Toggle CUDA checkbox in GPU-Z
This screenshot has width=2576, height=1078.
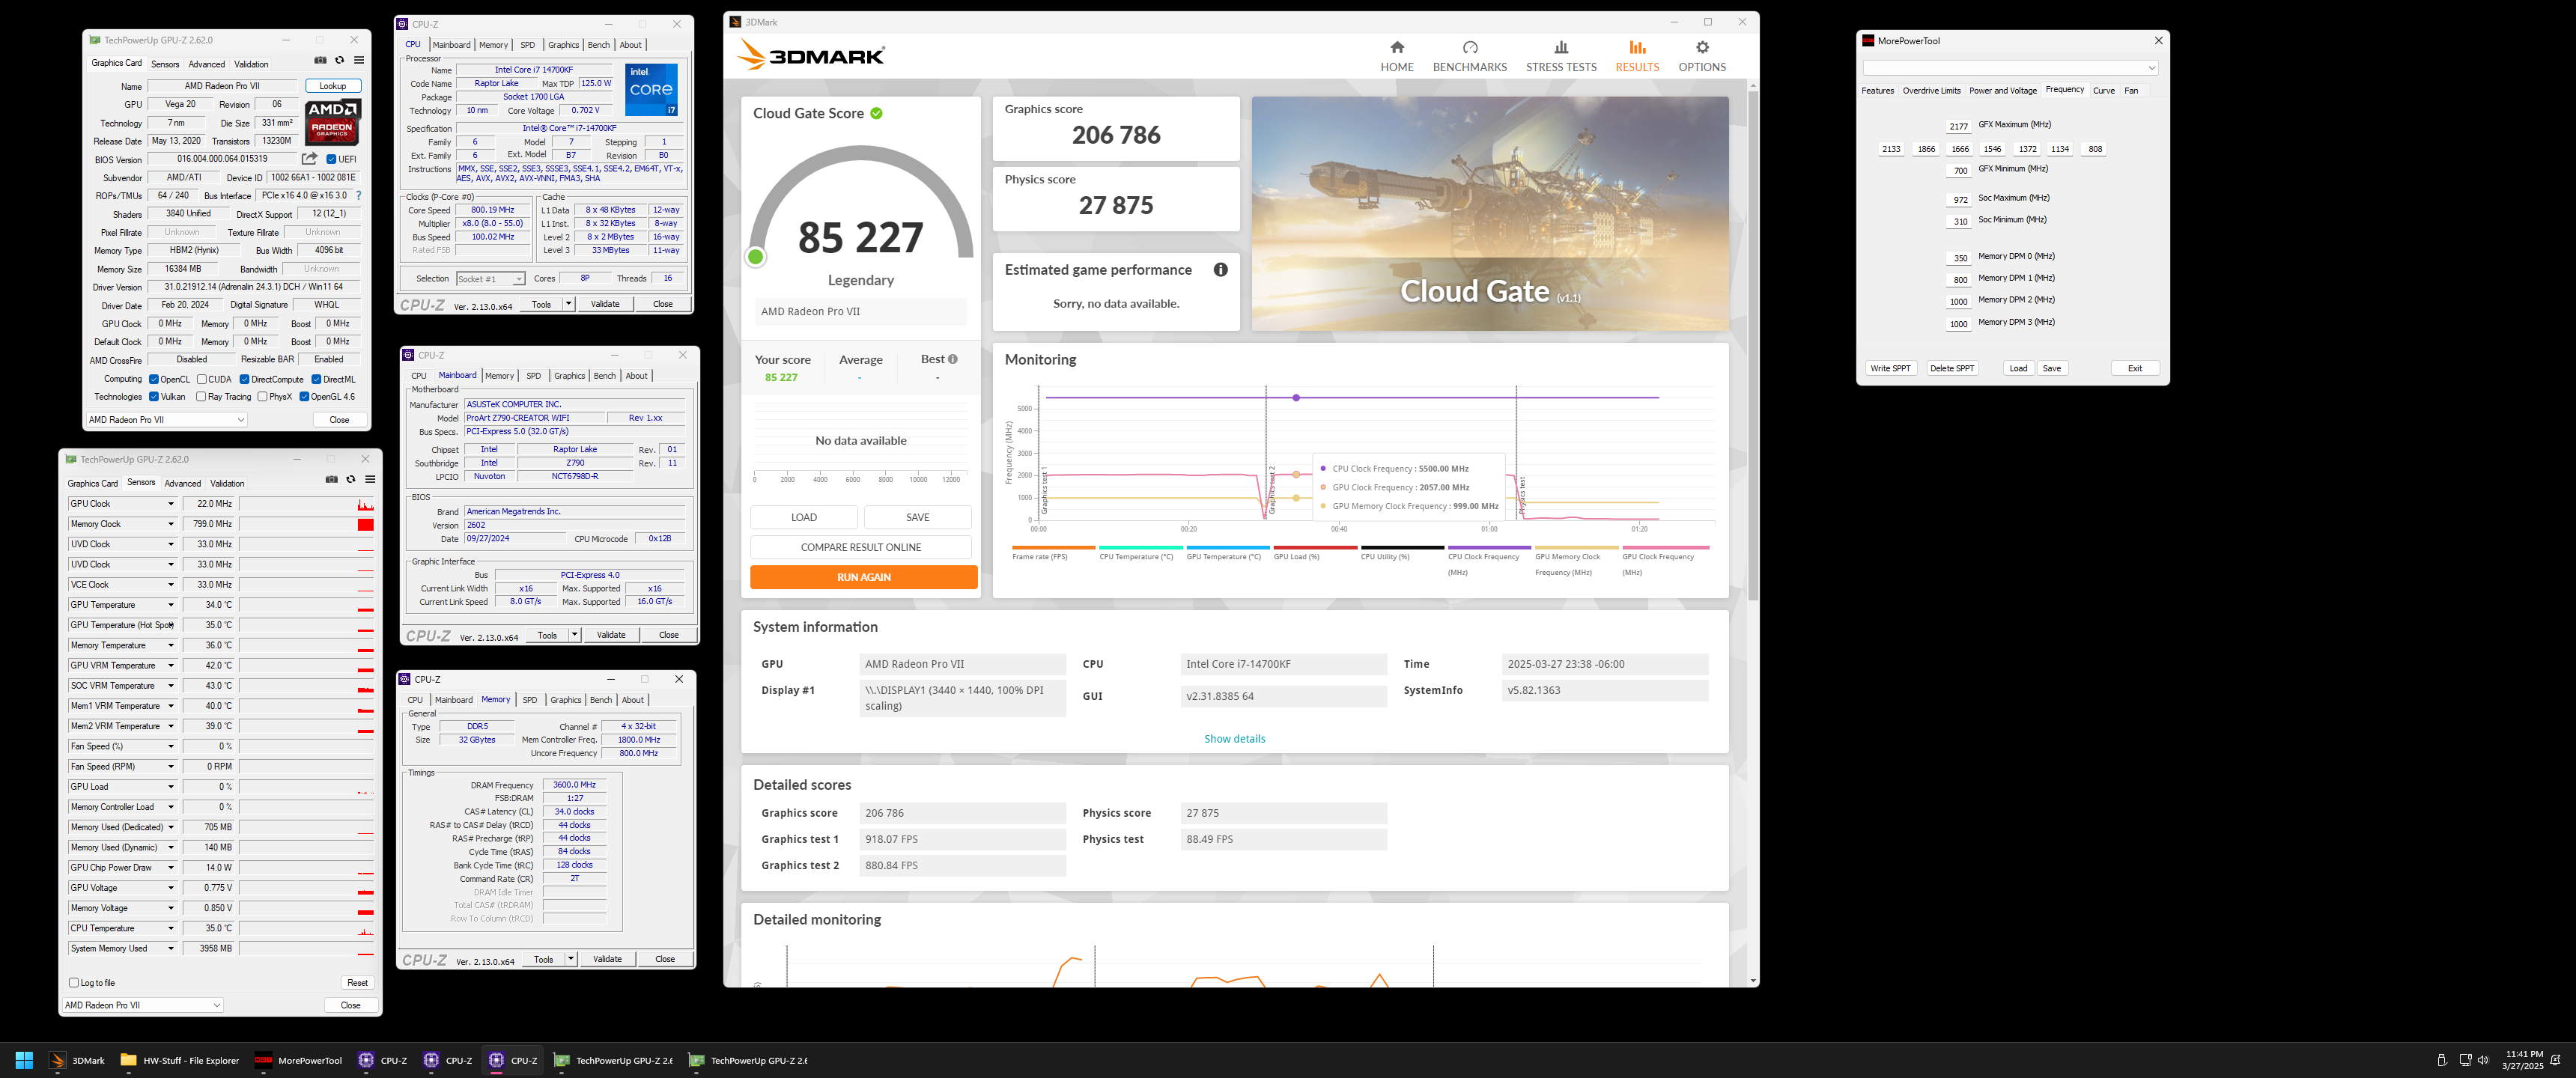click(202, 379)
